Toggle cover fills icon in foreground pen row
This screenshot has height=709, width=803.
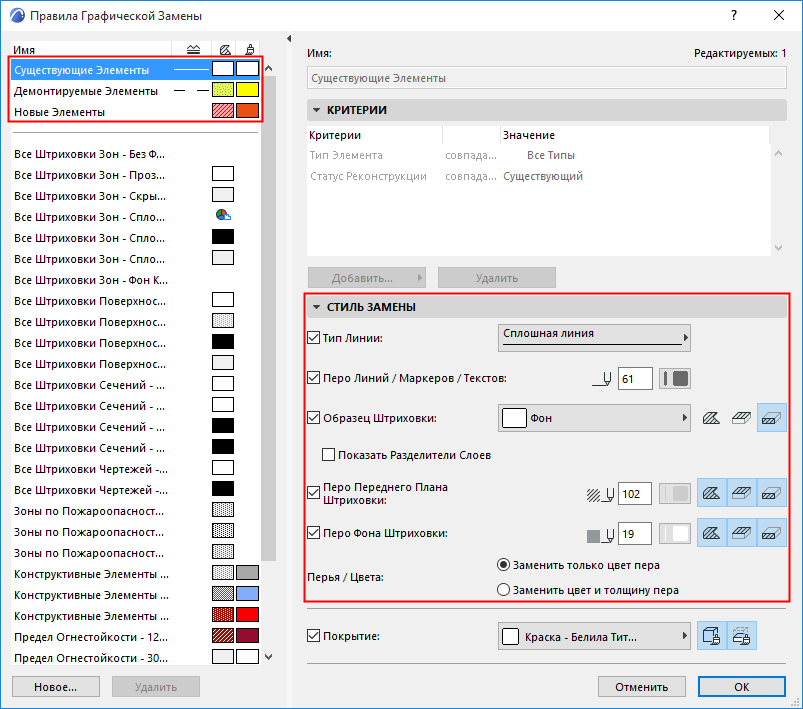point(741,493)
